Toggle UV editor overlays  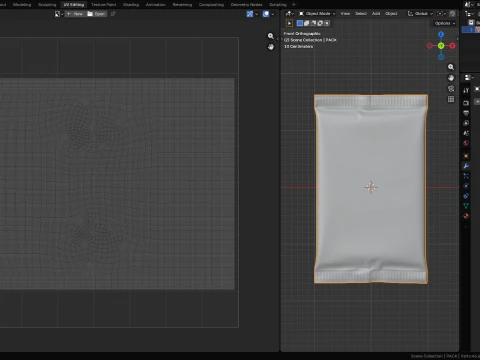click(x=266, y=14)
